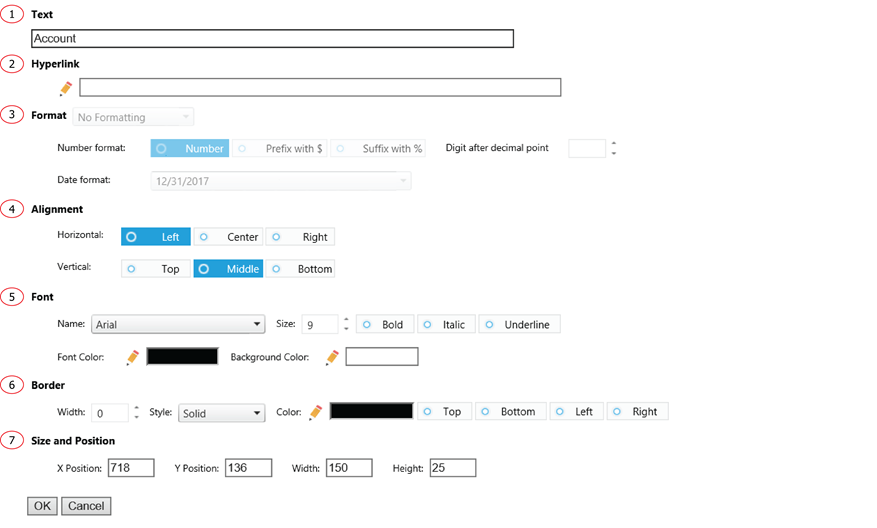Open the font Name Arial dropdown
The image size is (877, 528).
(178, 324)
